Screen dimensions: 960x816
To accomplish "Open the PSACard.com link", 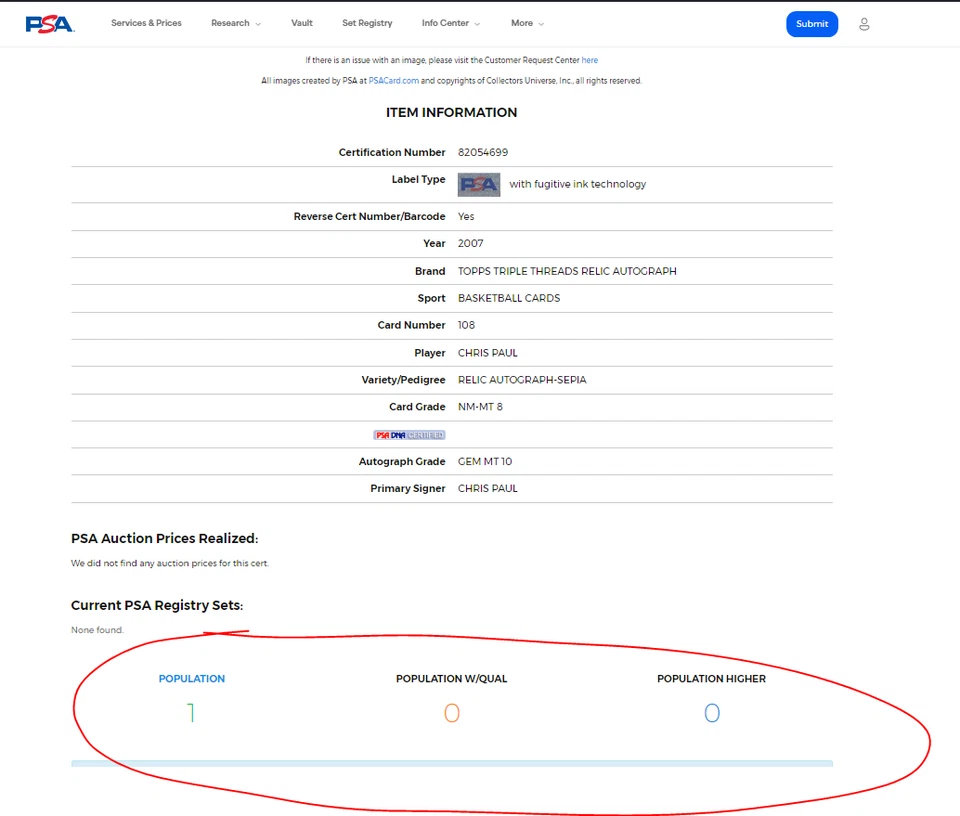I will pos(394,81).
